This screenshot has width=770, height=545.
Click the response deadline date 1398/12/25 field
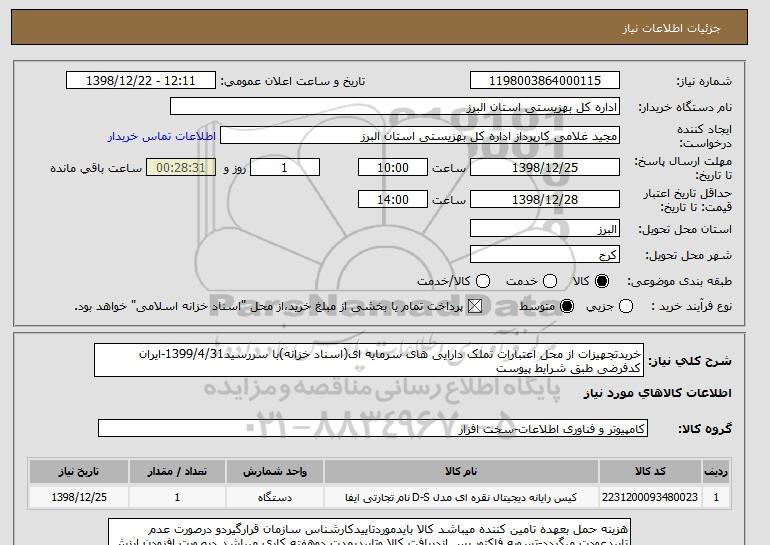point(545,167)
